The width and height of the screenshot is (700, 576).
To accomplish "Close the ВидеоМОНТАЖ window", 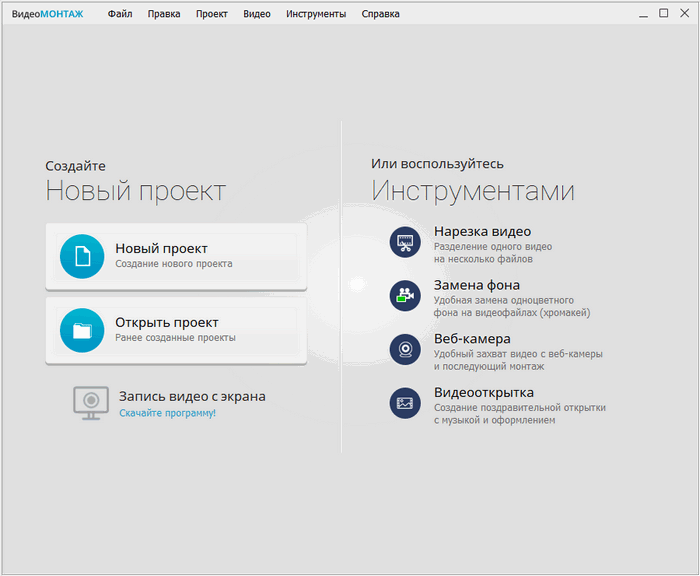I will click(x=684, y=13).
